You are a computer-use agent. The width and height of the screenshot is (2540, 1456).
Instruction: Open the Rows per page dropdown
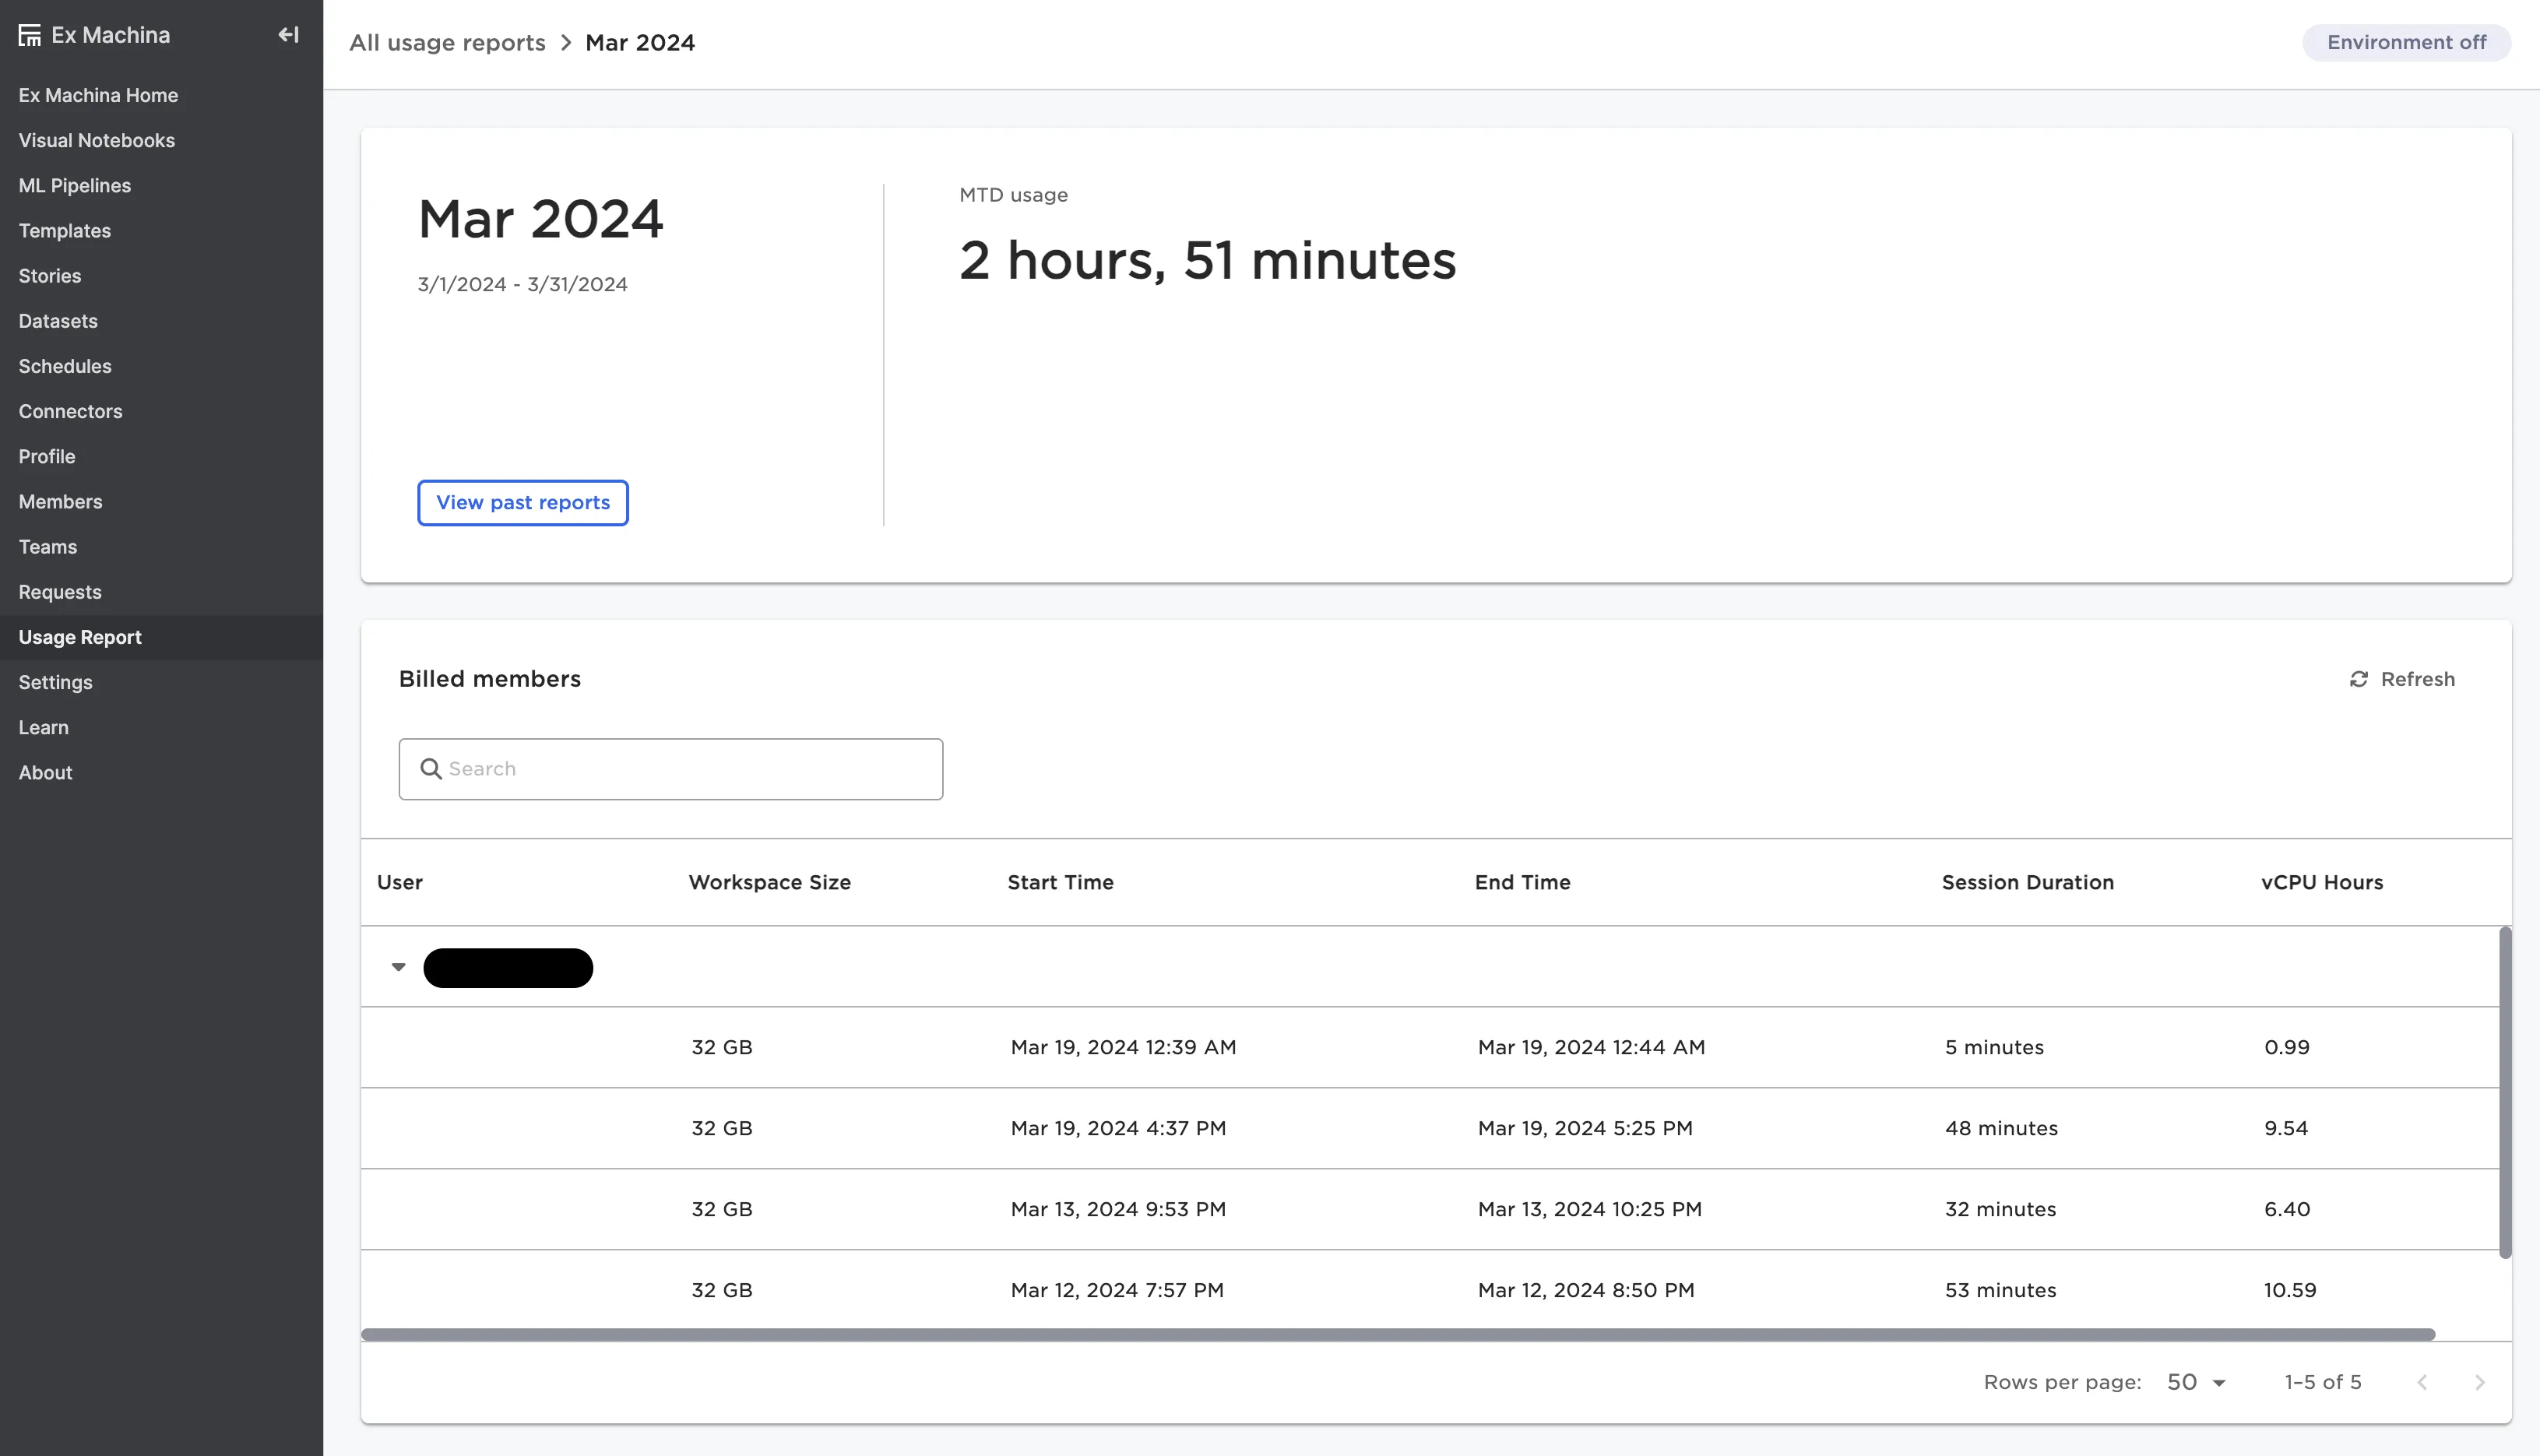(x=2196, y=1382)
